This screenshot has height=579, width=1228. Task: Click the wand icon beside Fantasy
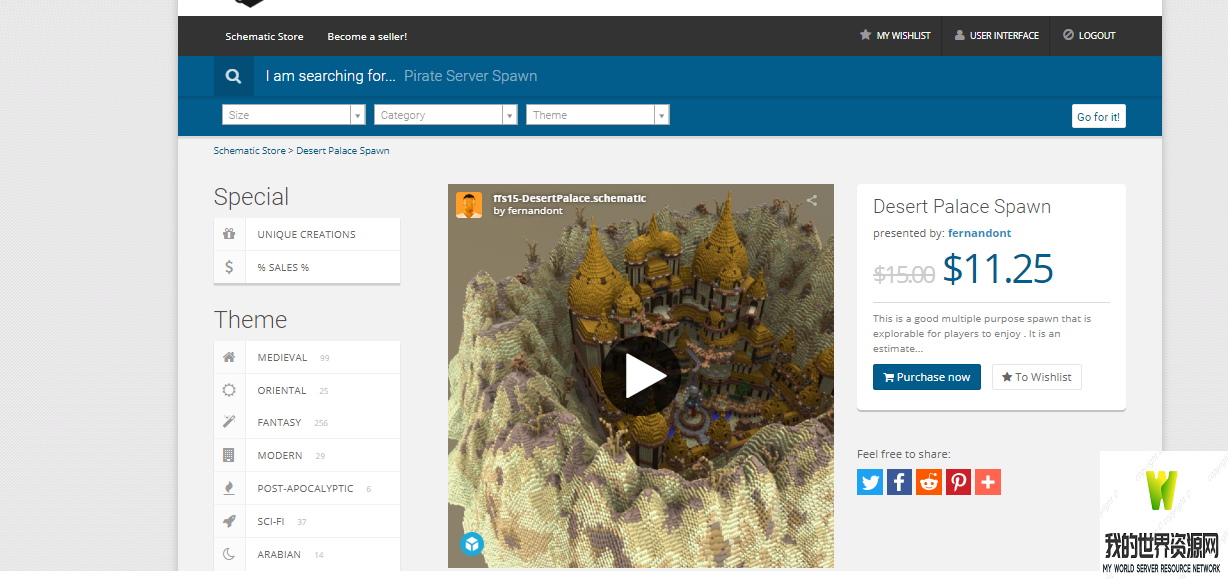point(229,422)
